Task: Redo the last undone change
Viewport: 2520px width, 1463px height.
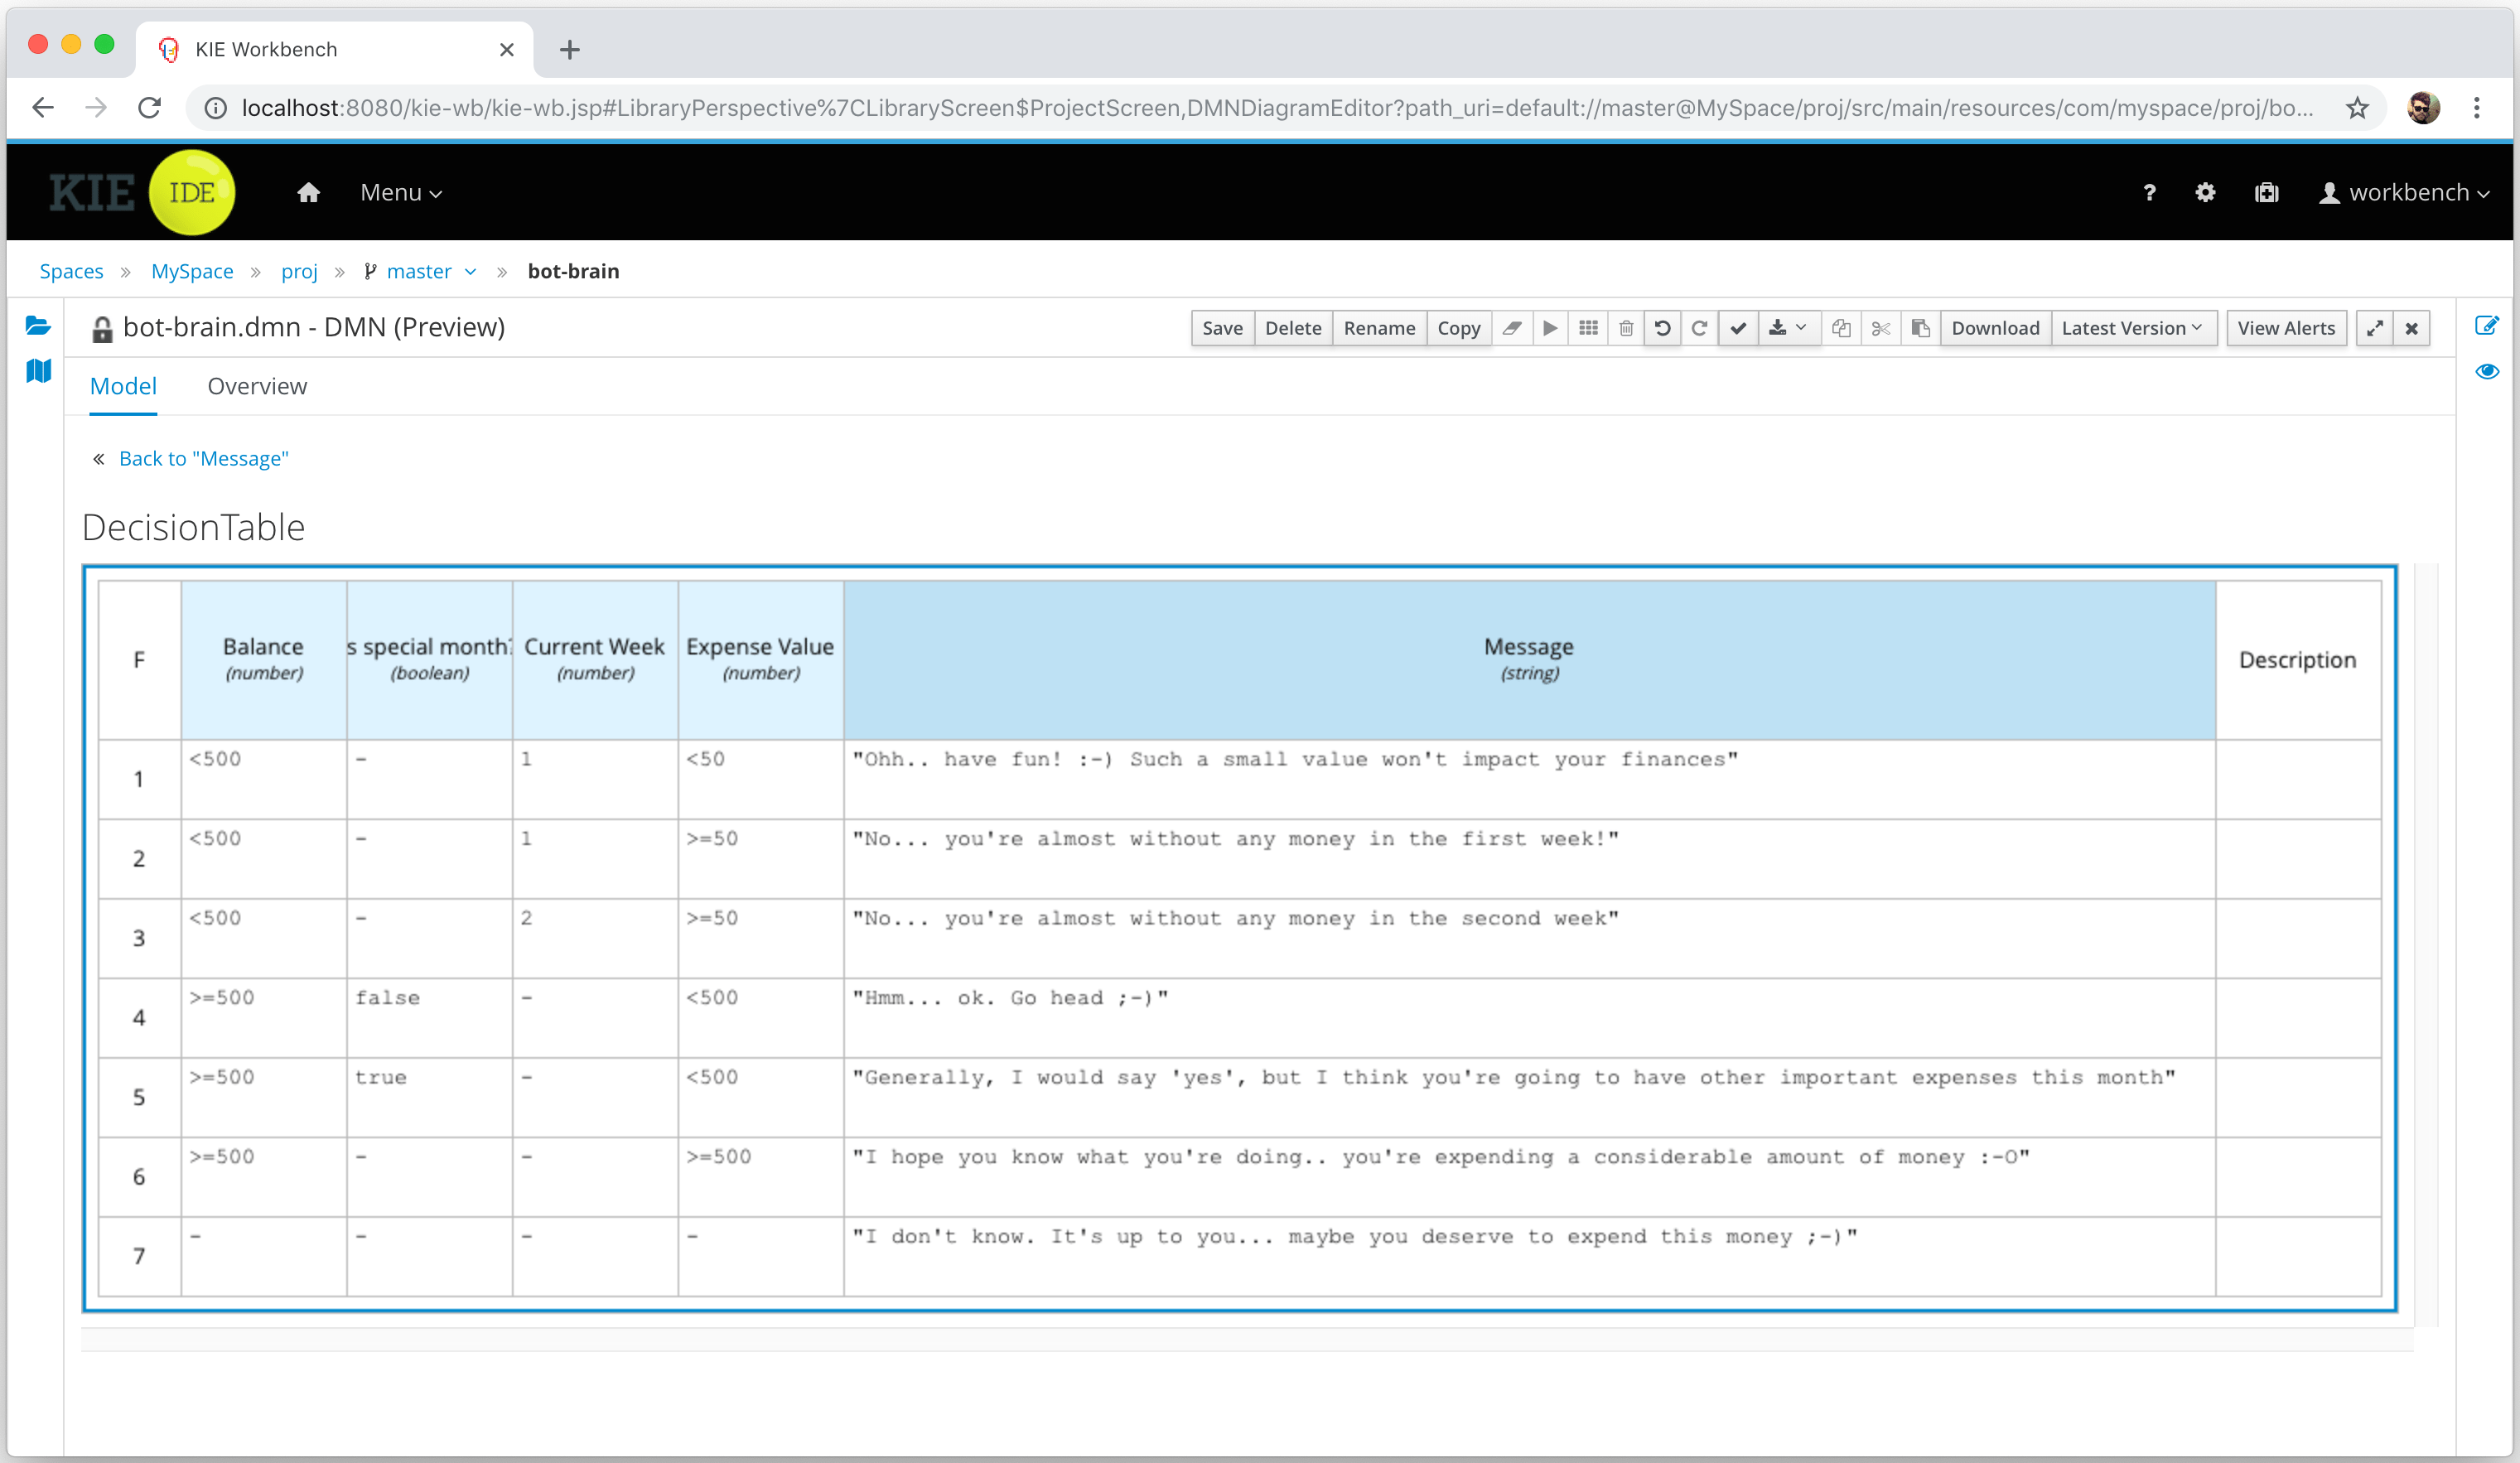Action: 1699,328
